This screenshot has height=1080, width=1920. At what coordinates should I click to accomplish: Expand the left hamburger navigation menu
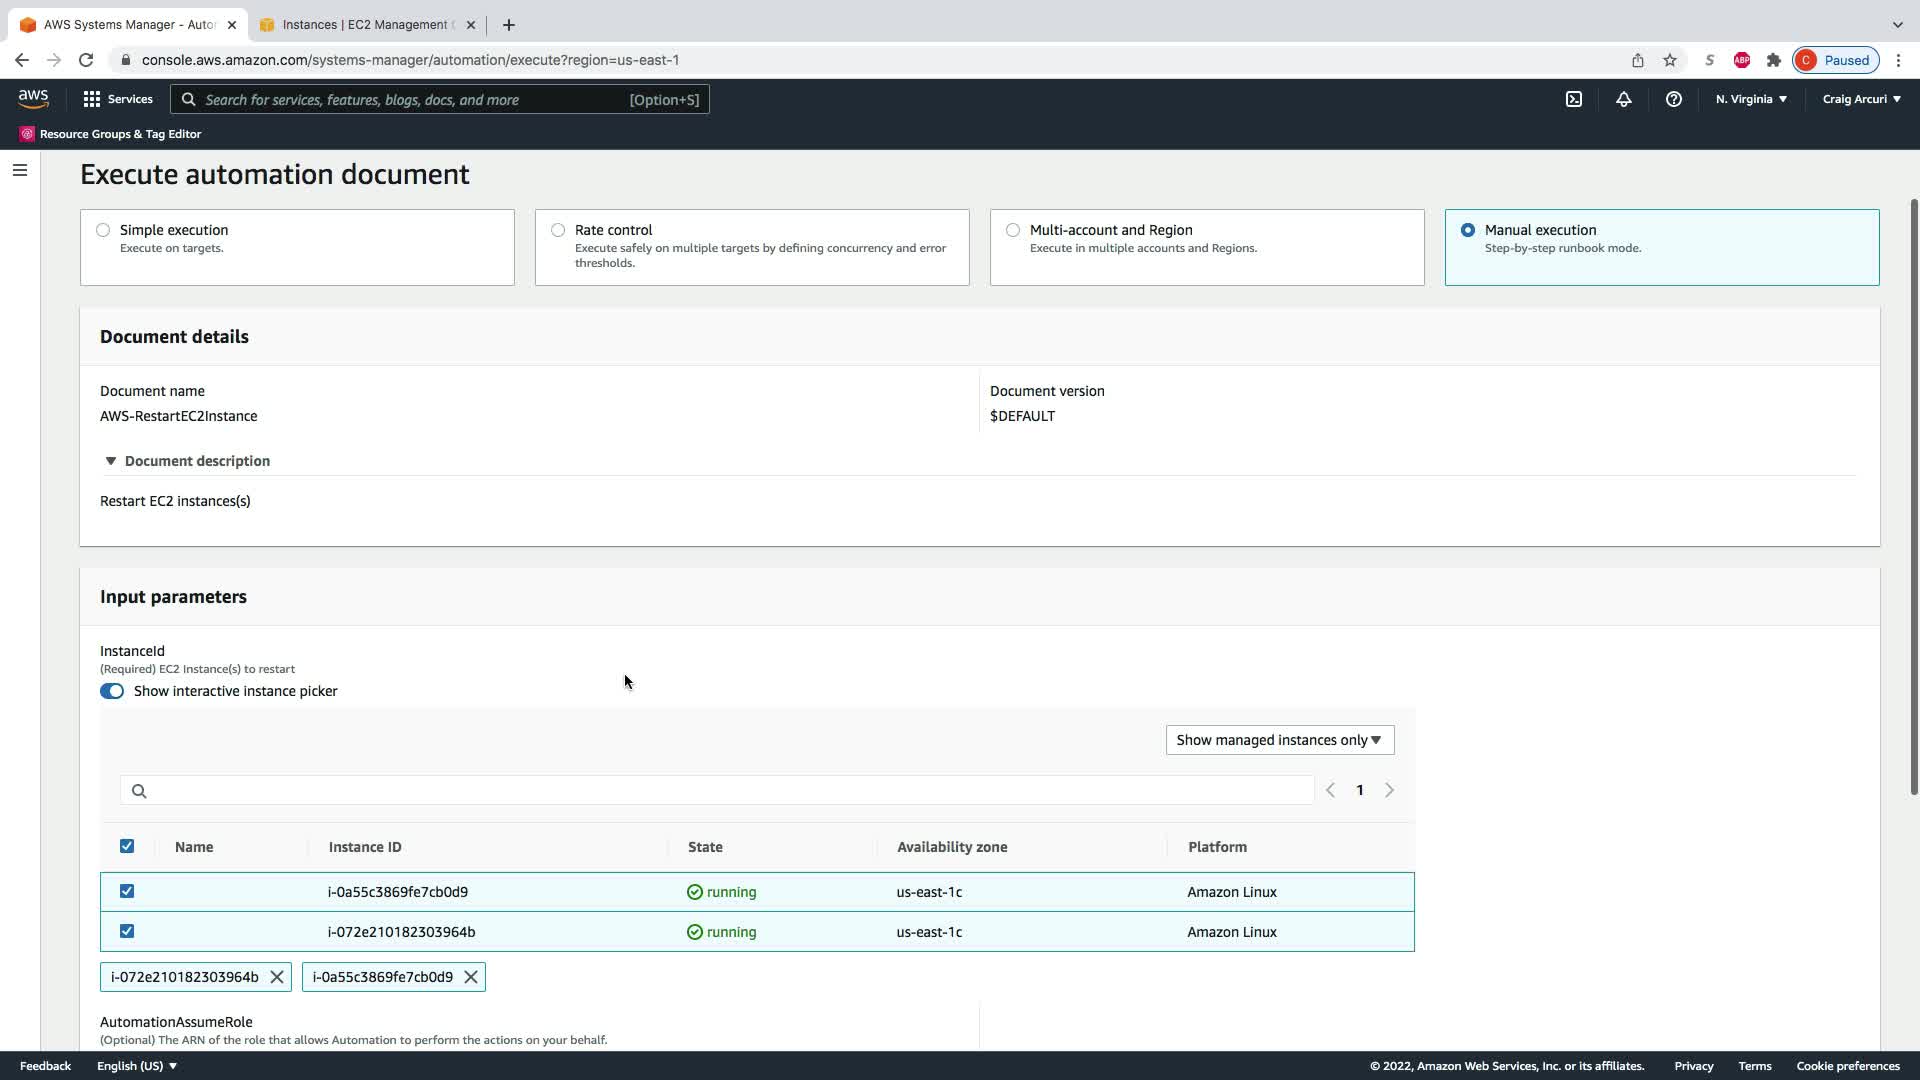(19, 170)
